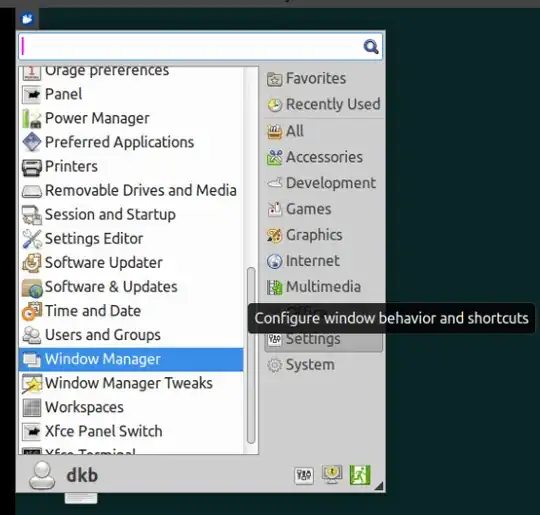Select Multimedia category

point(324,287)
